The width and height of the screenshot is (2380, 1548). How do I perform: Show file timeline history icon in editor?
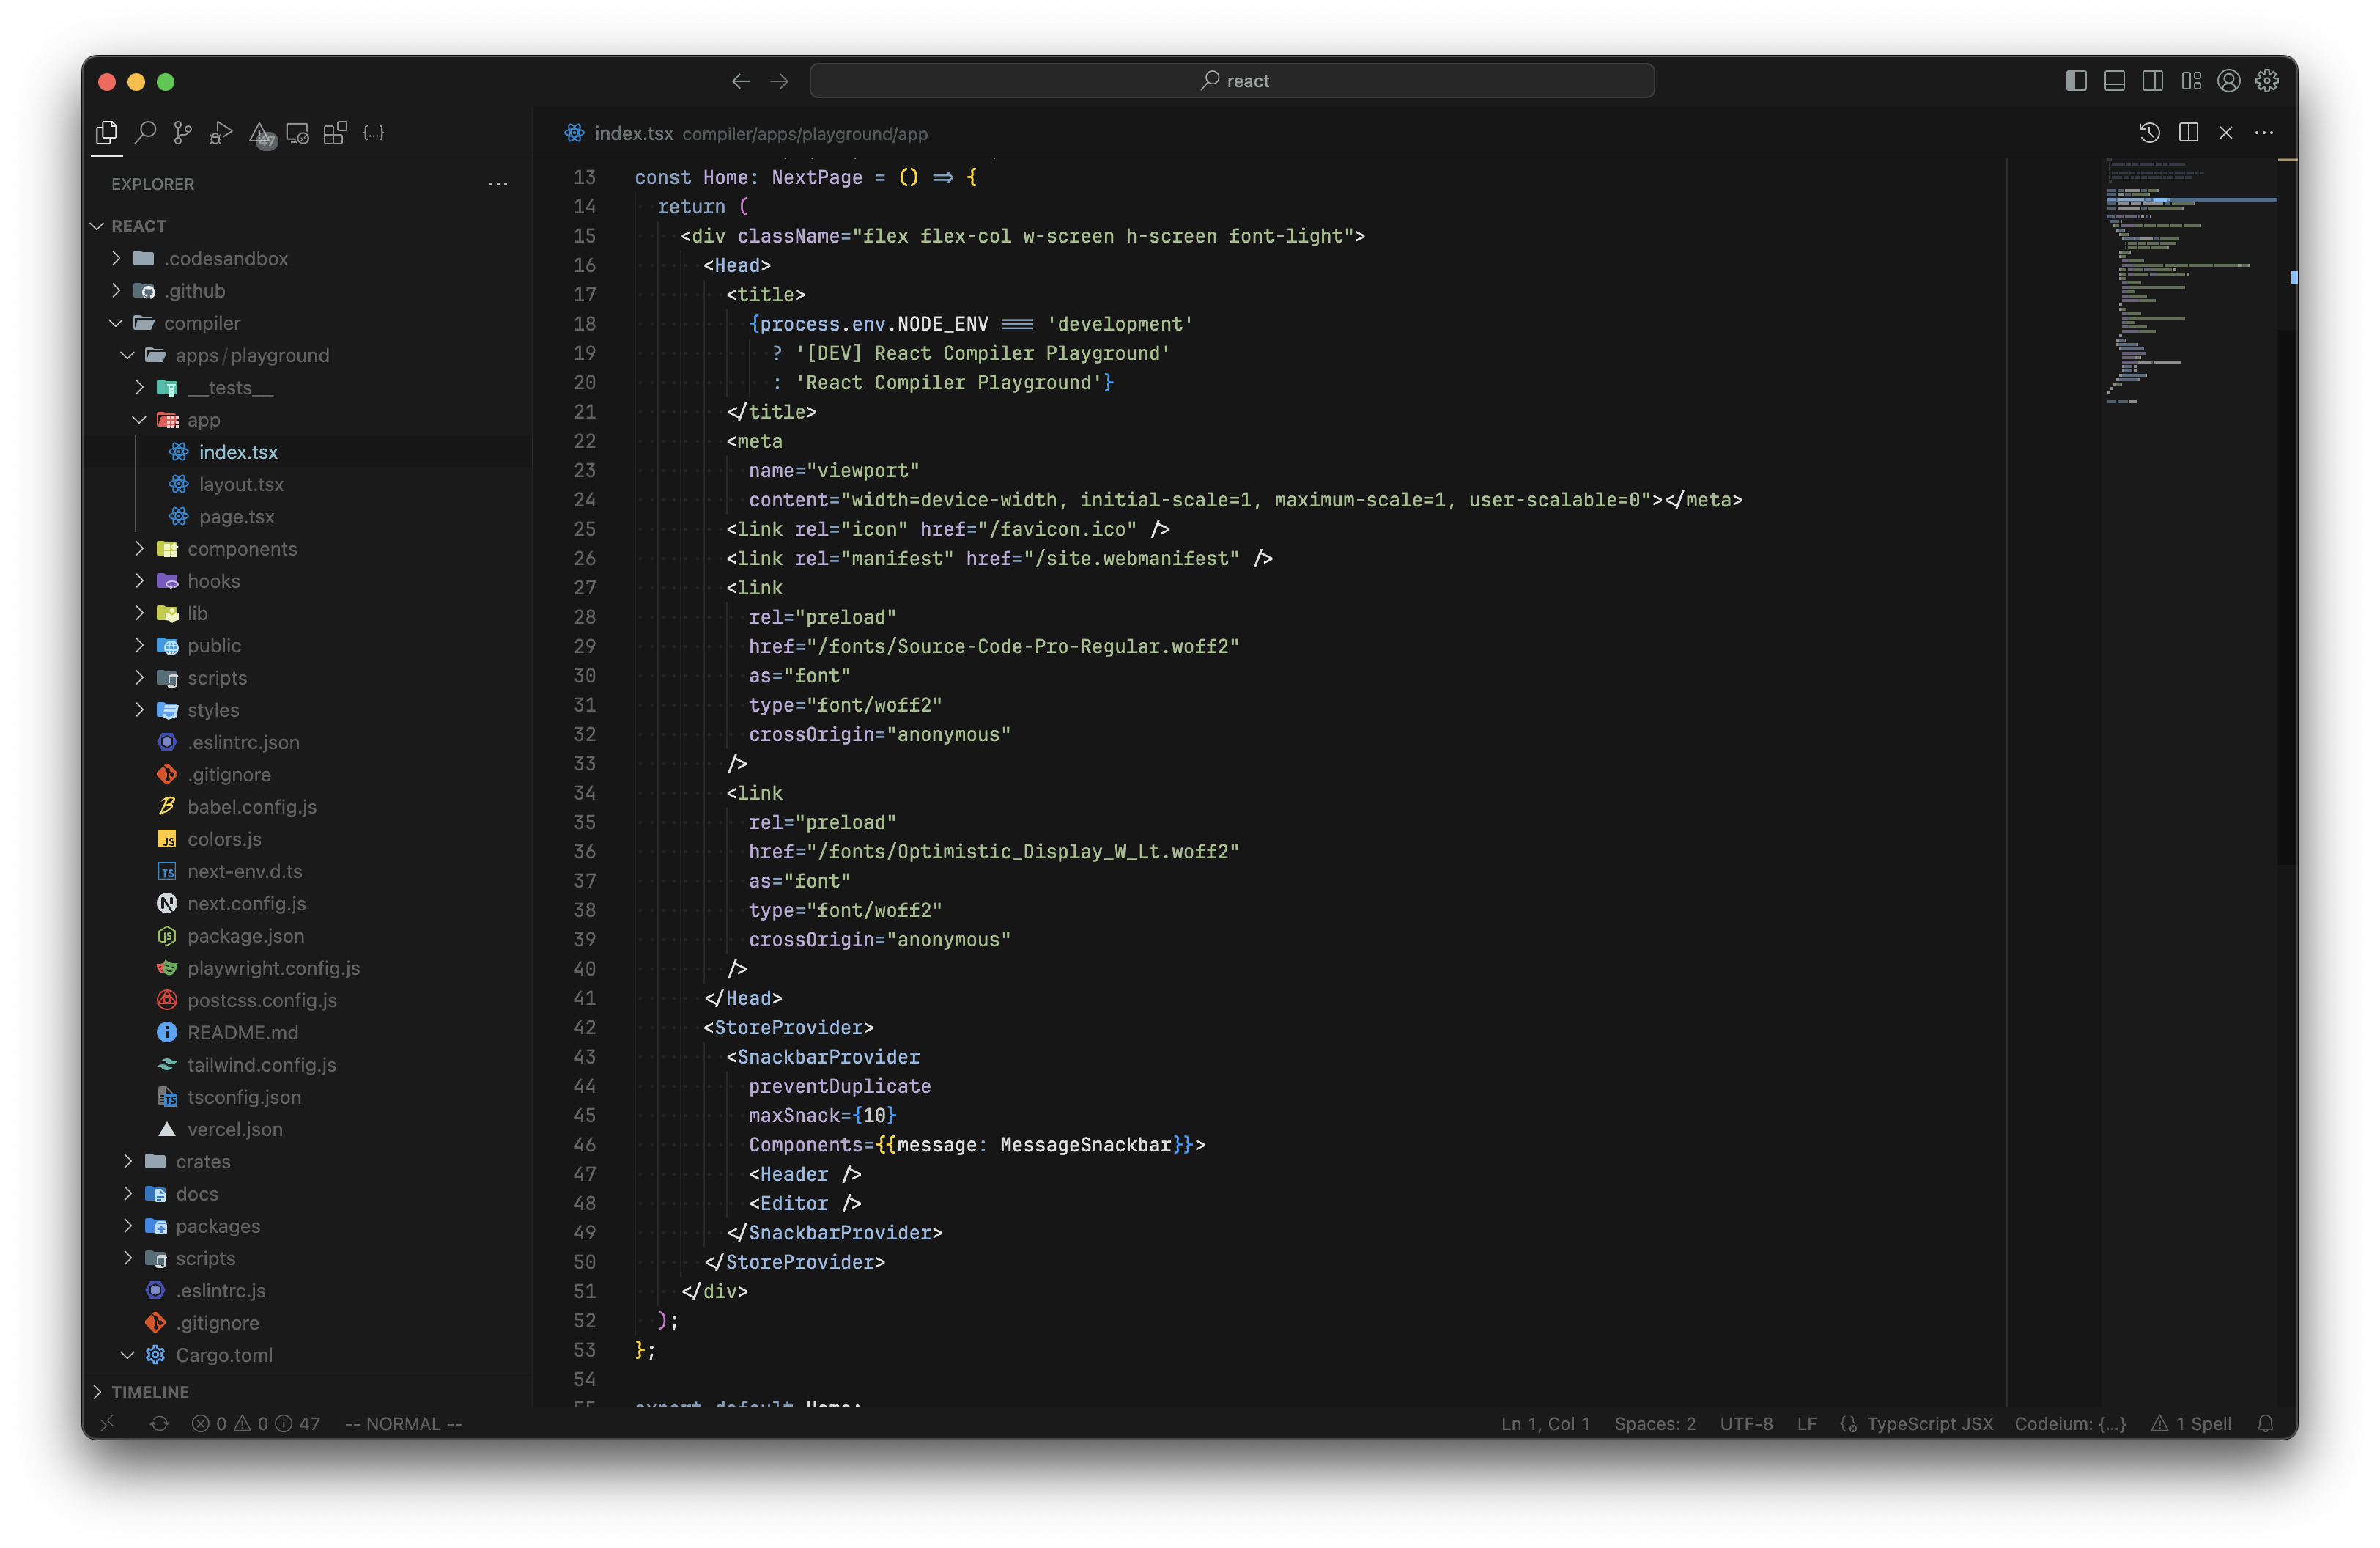2149,133
